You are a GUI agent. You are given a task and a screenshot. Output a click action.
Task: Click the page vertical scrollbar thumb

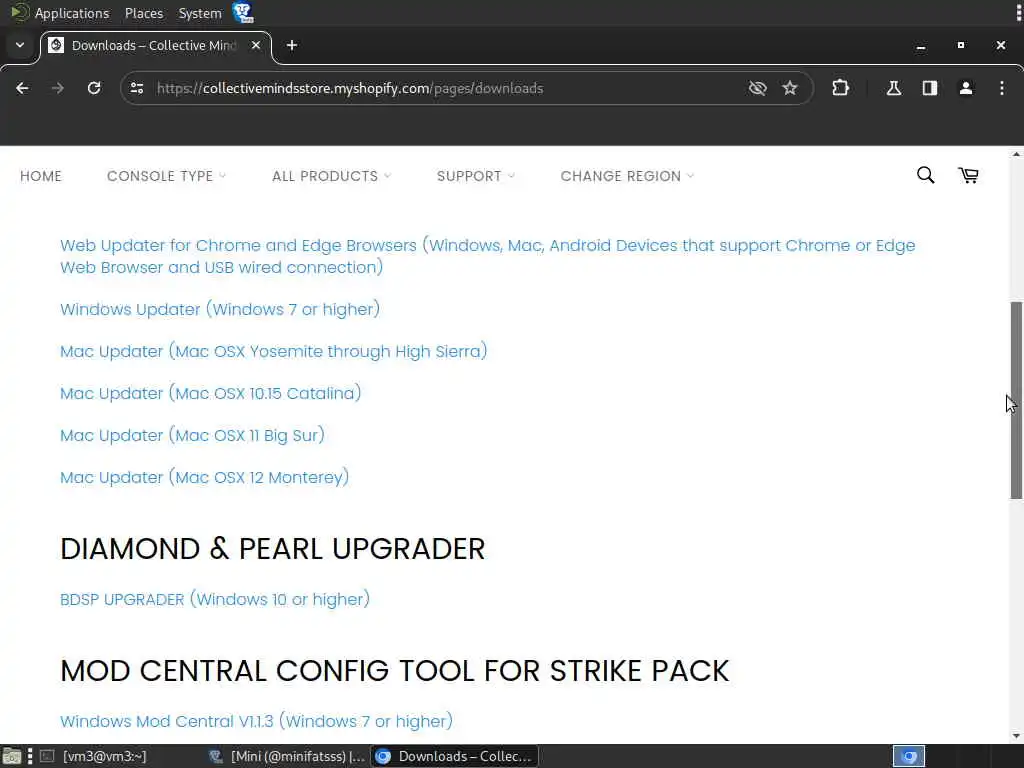coord(1016,400)
